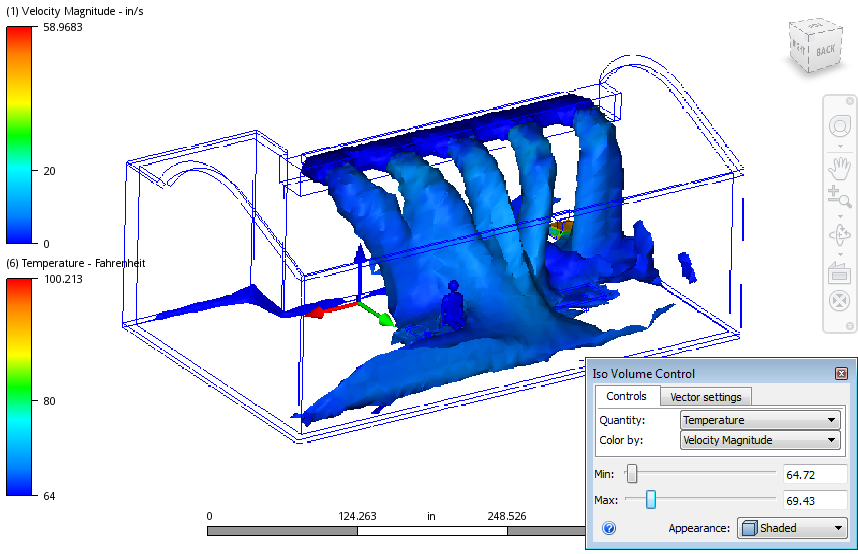858x554 pixels.
Task: Expand Orbit tool dropdown arrow
Action: tap(840, 254)
